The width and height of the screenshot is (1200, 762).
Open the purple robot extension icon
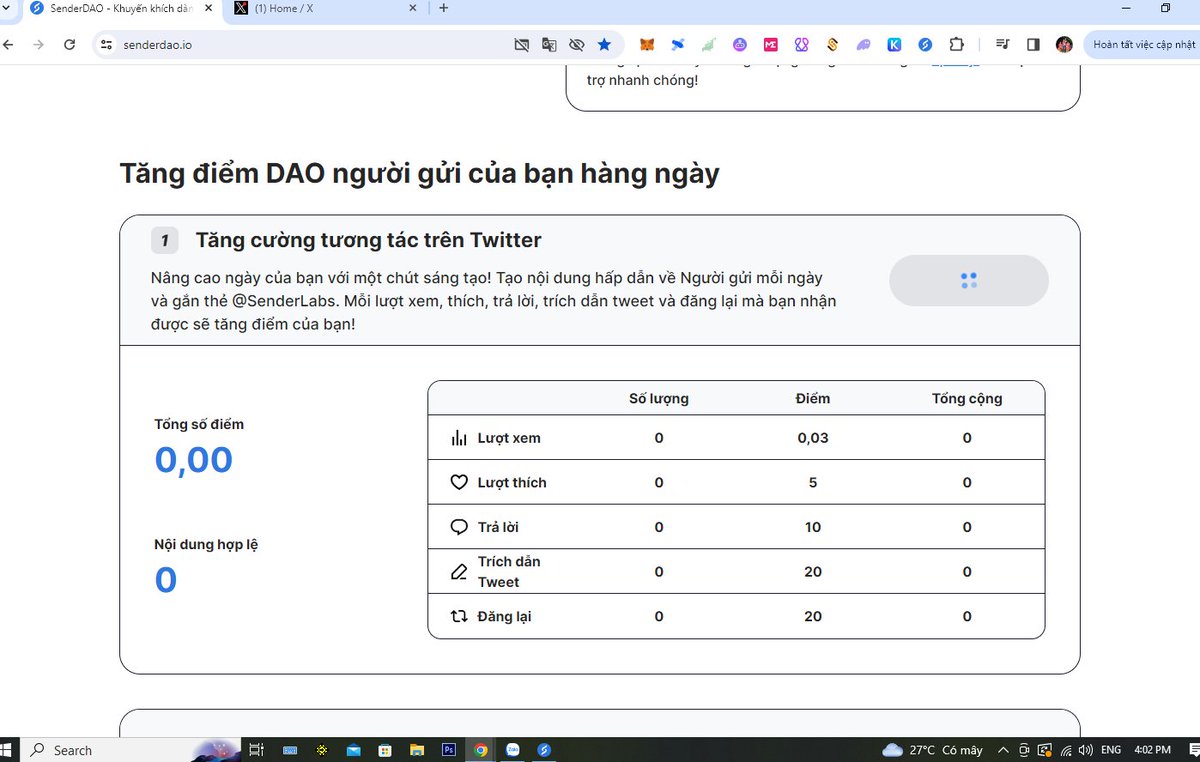click(740, 44)
